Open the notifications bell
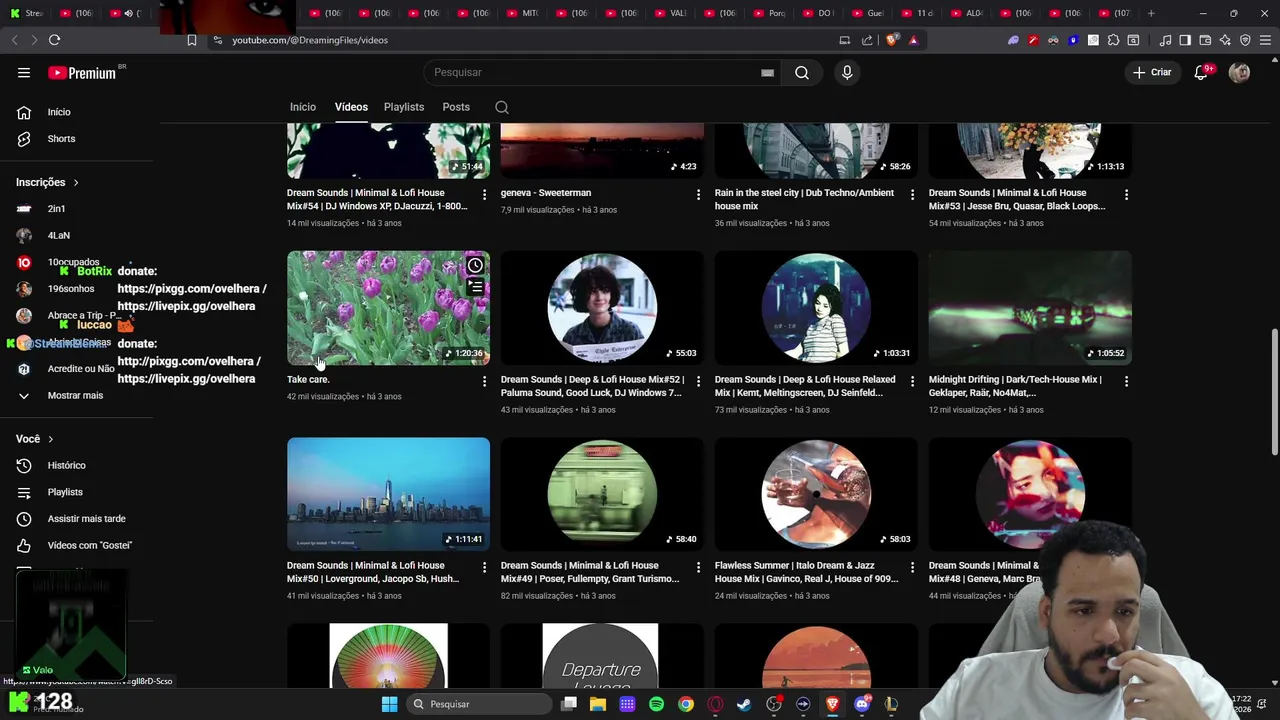The height and width of the screenshot is (720, 1280). pos(1202,73)
